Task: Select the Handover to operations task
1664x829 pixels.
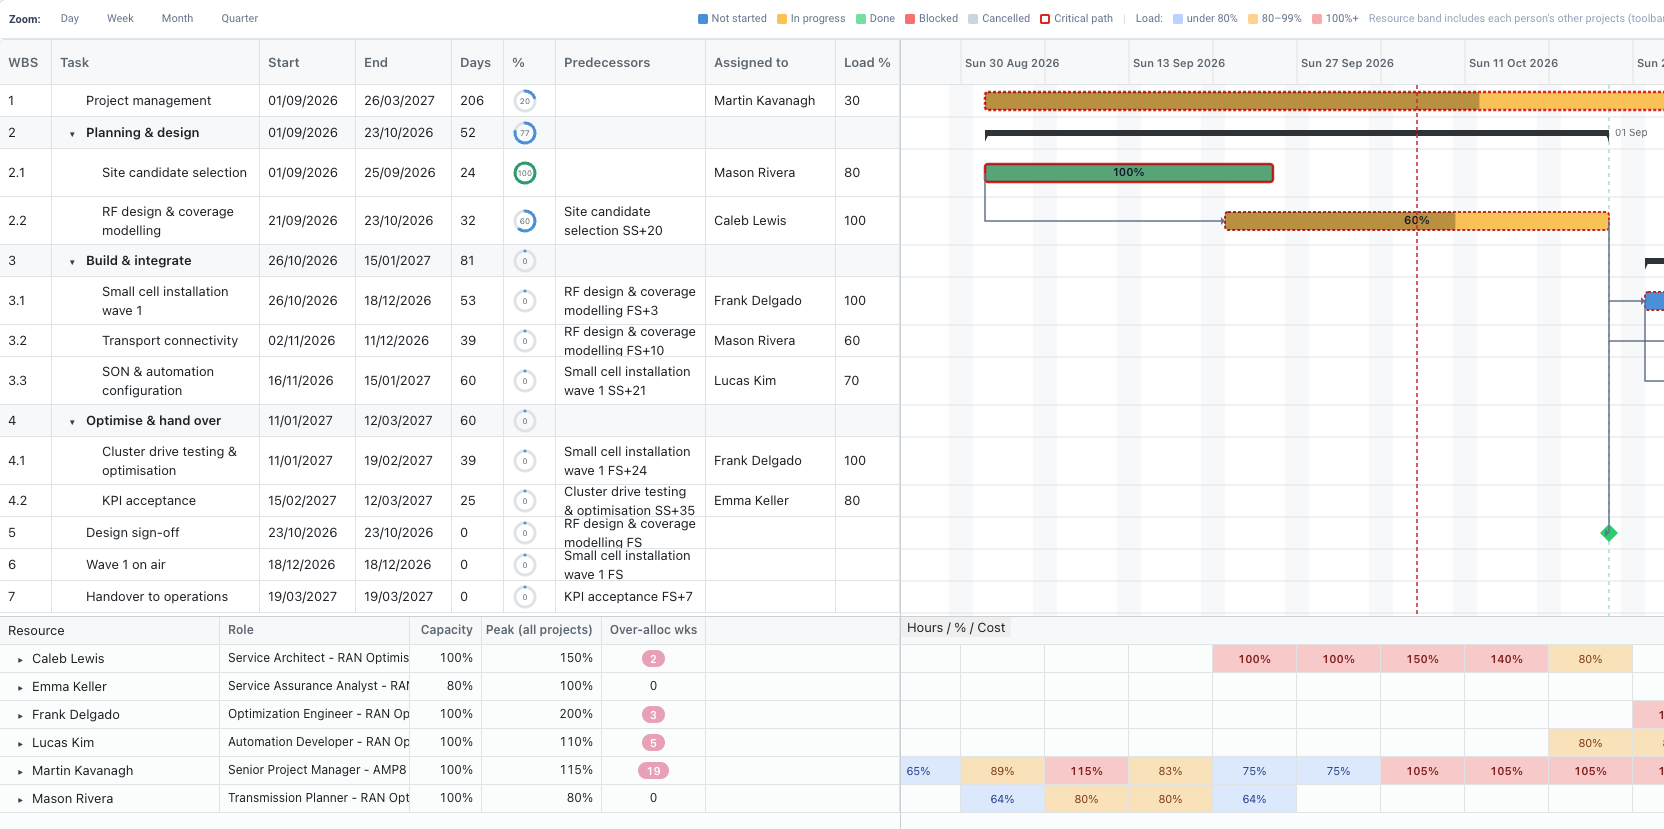Action: (157, 597)
